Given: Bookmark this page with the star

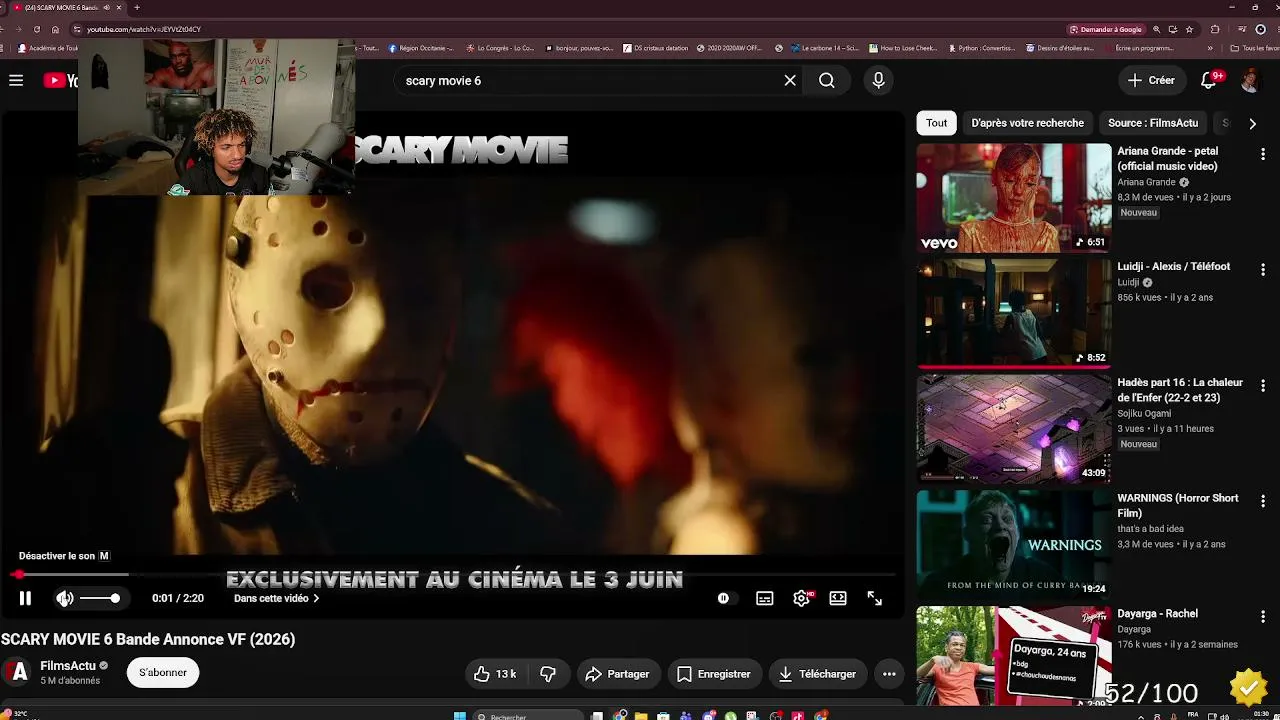Looking at the screenshot, I should pyautogui.click(x=1189, y=29).
